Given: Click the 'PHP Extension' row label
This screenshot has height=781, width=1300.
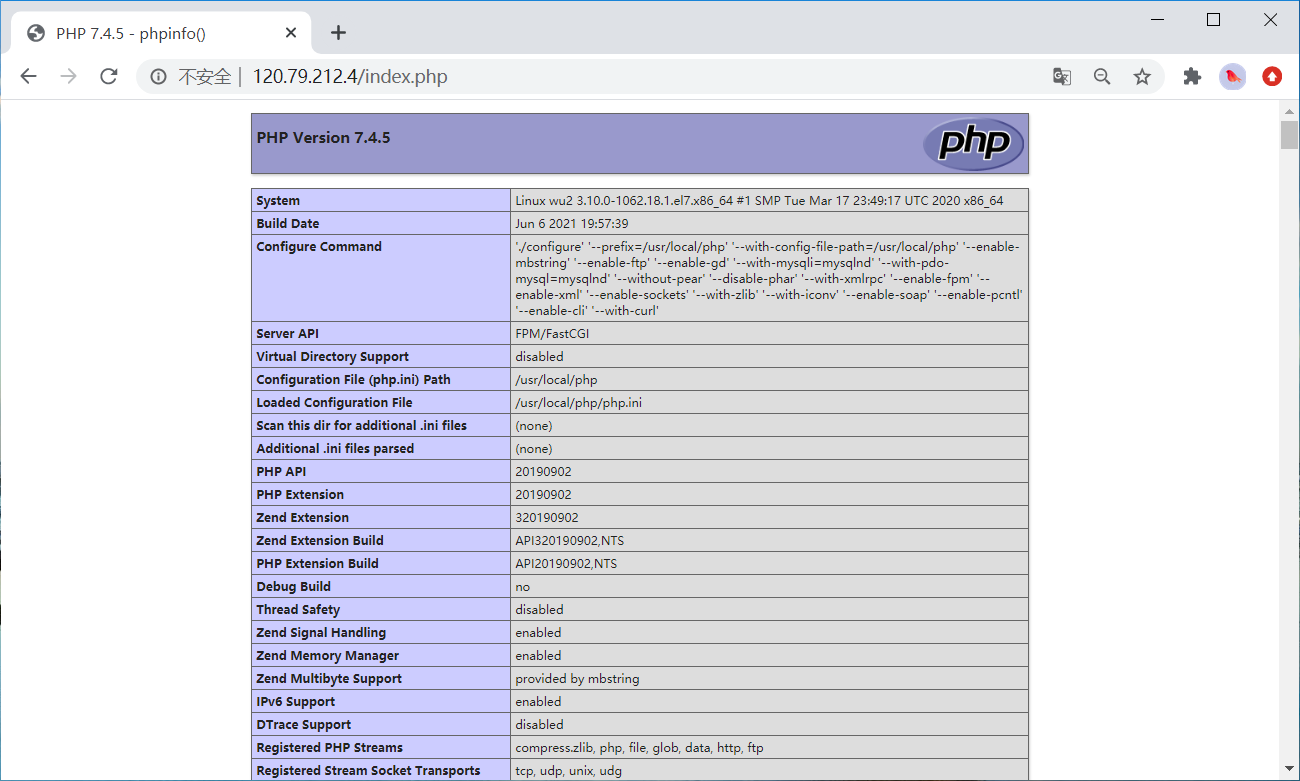Looking at the screenshot, I should (x=300, y=495).
